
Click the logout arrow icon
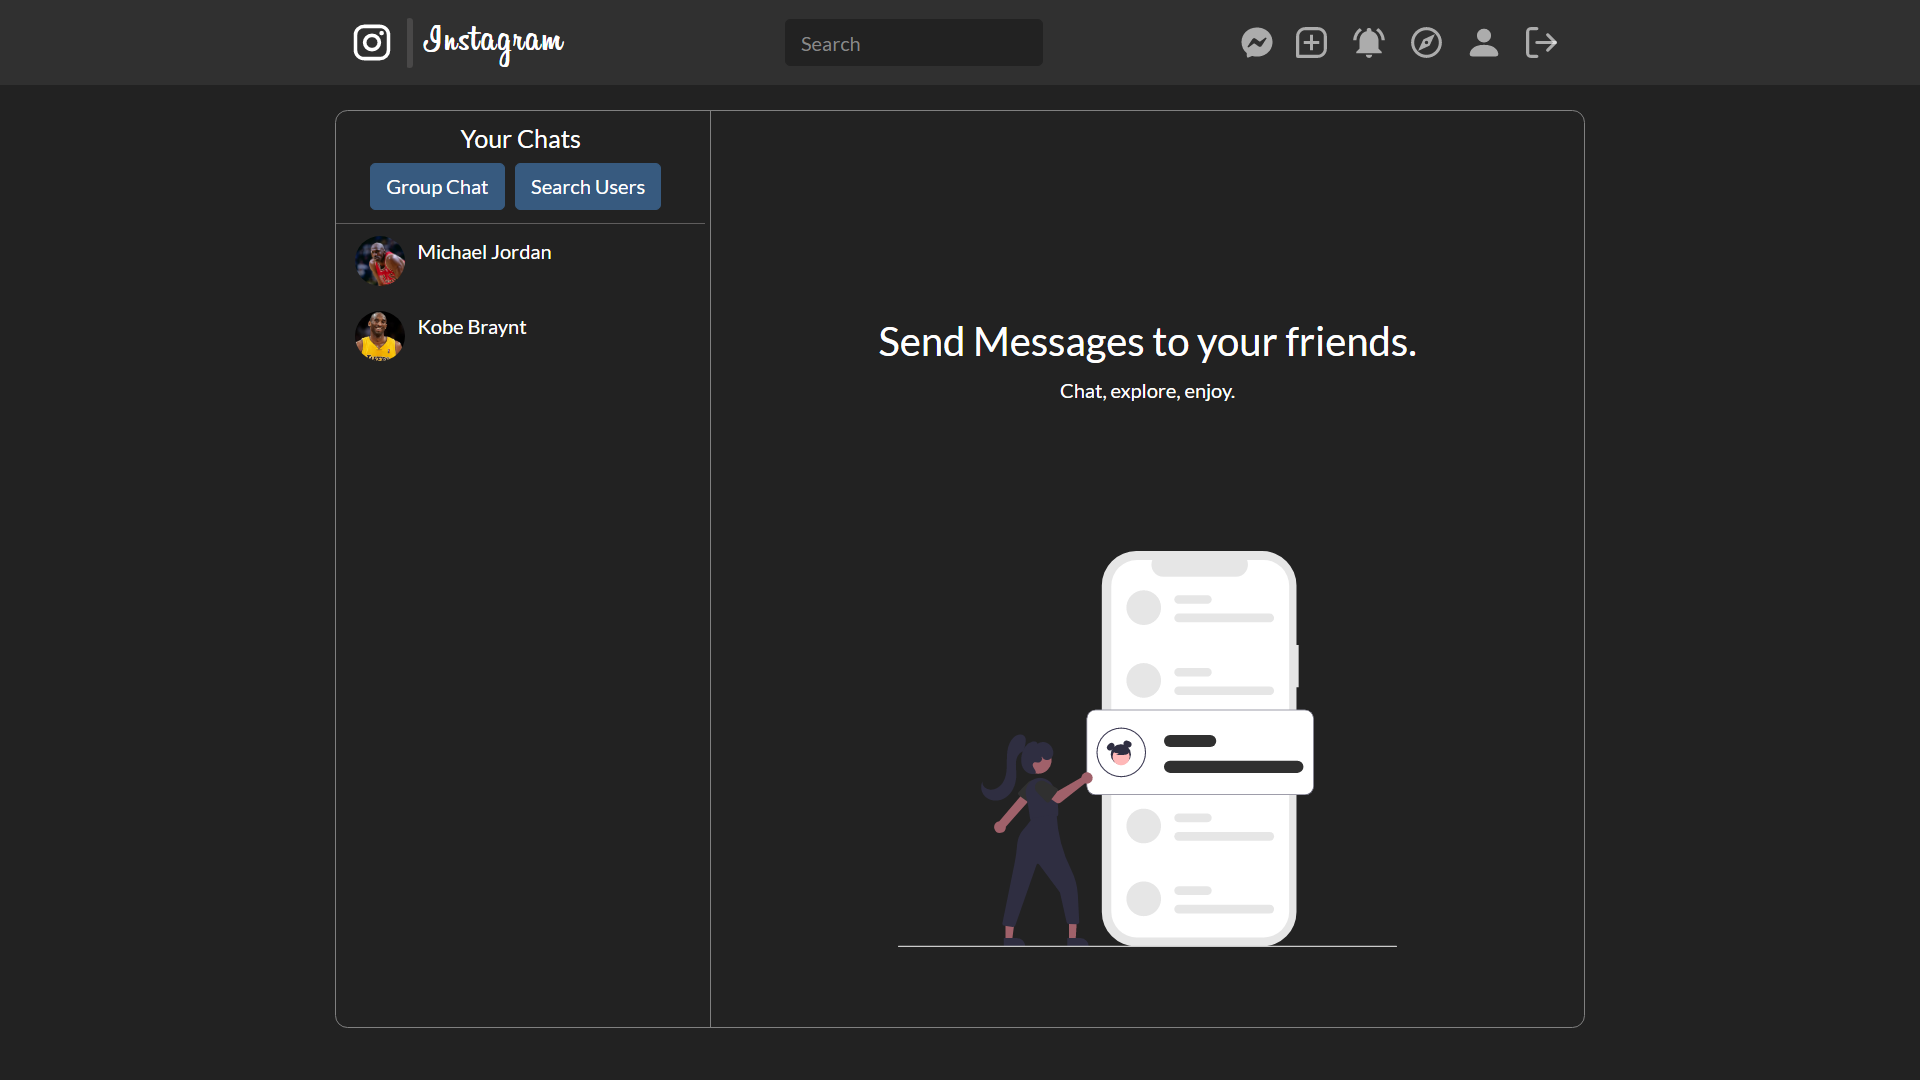(1541, 43)
